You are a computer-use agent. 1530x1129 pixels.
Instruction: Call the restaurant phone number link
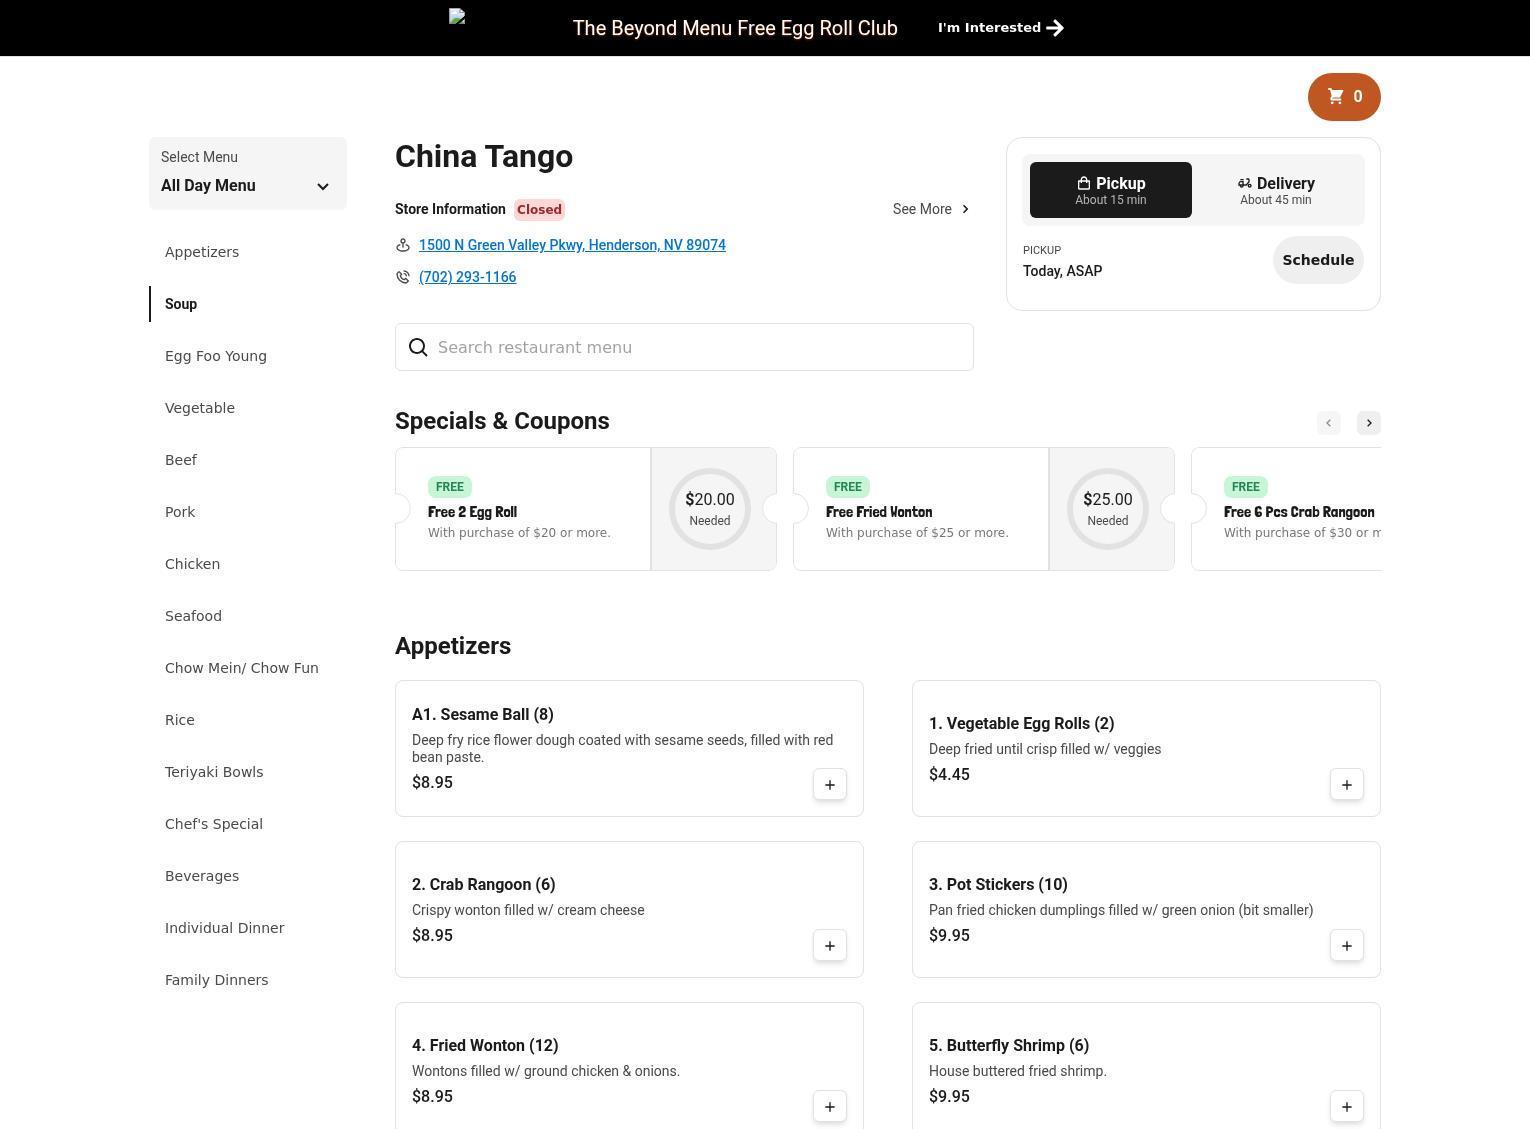point(467,277)
